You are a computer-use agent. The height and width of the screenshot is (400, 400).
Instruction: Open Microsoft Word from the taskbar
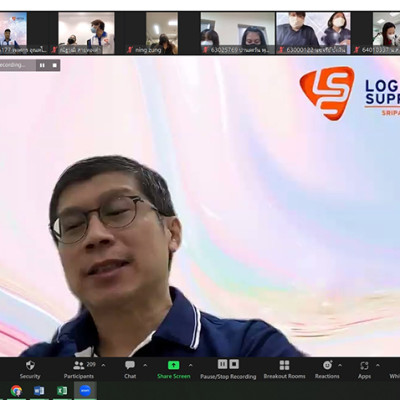tap(39, 390)
